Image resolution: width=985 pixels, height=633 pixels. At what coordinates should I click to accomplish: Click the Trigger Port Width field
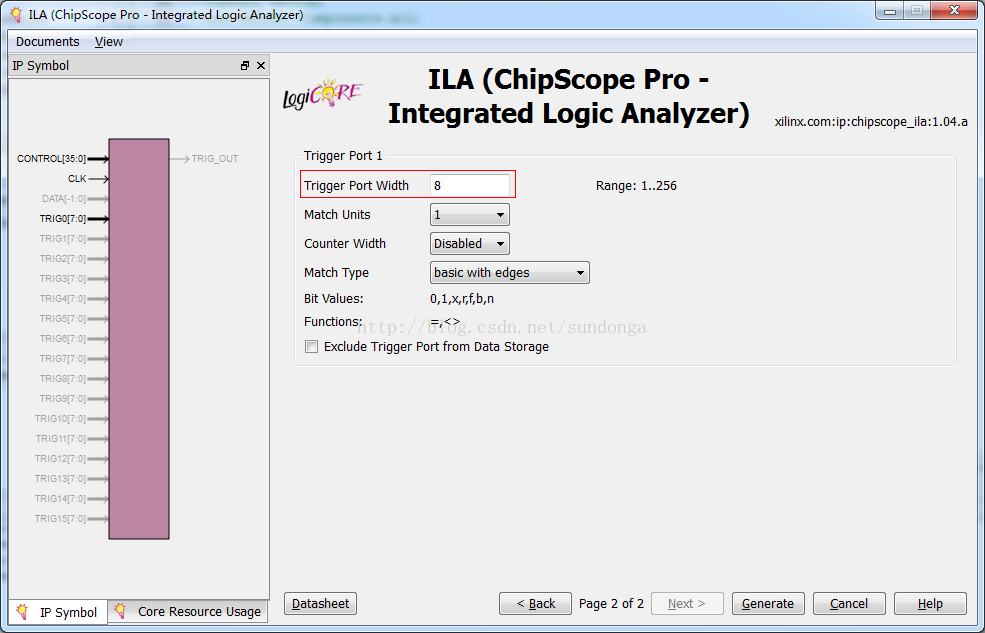click(x=470, y=185)
